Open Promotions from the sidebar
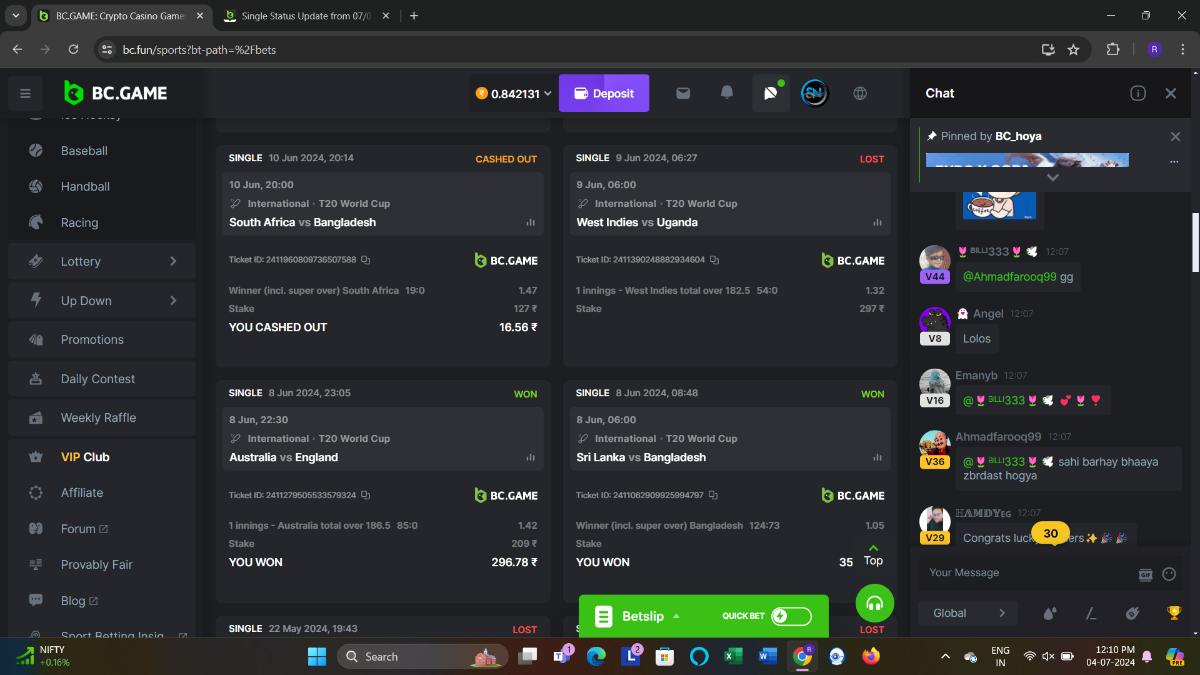The image size is (1200, 675). pos(92,340)
